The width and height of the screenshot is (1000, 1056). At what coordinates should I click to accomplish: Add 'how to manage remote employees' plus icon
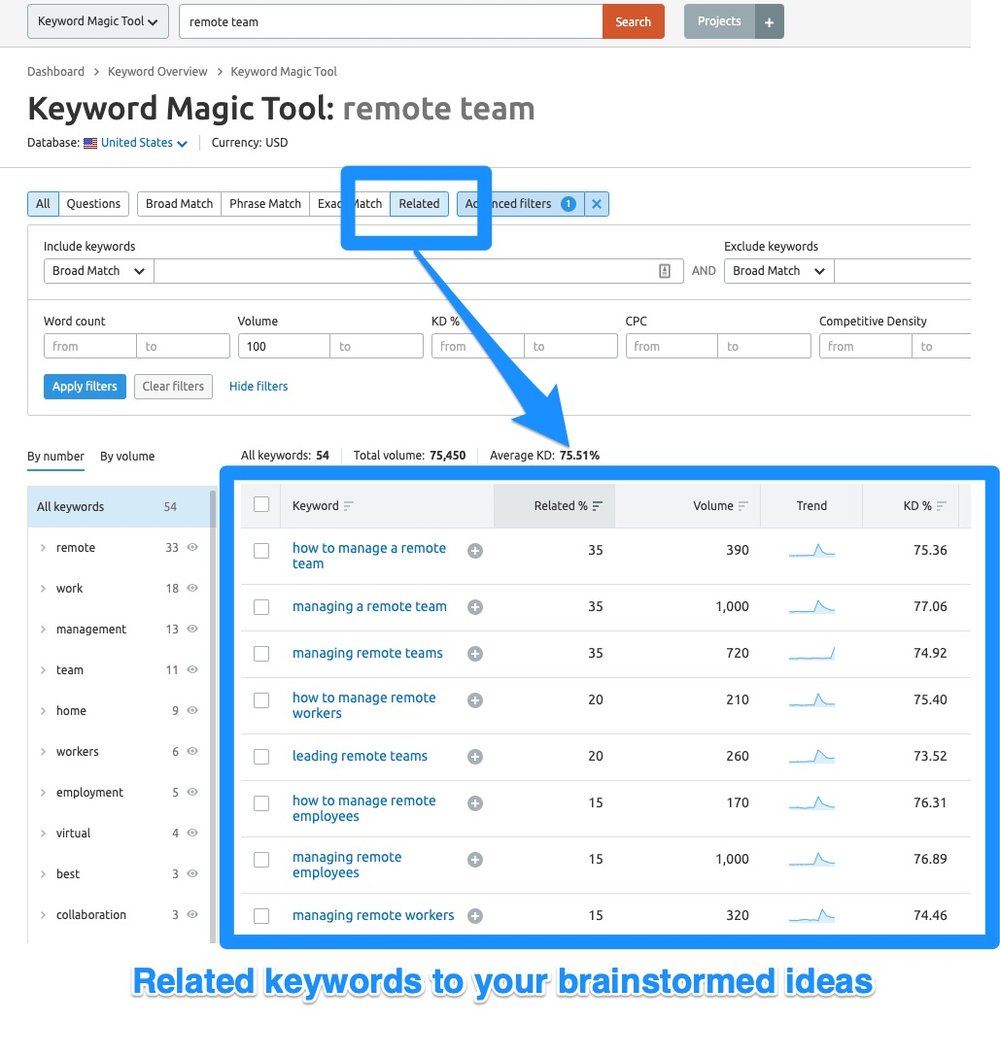click(x=475, y=803)
